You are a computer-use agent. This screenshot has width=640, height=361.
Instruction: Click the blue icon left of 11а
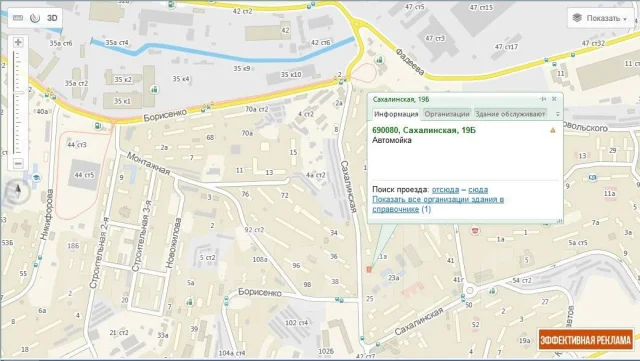[x=592, y=177]
